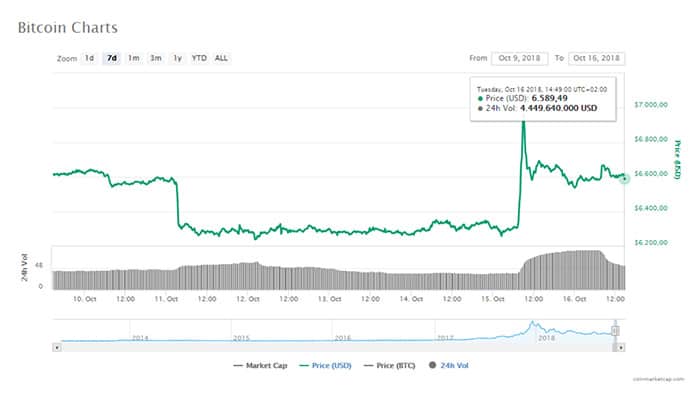700x399 pixels.
Task: Select the 1y zoom range
Action: point(177,58)
